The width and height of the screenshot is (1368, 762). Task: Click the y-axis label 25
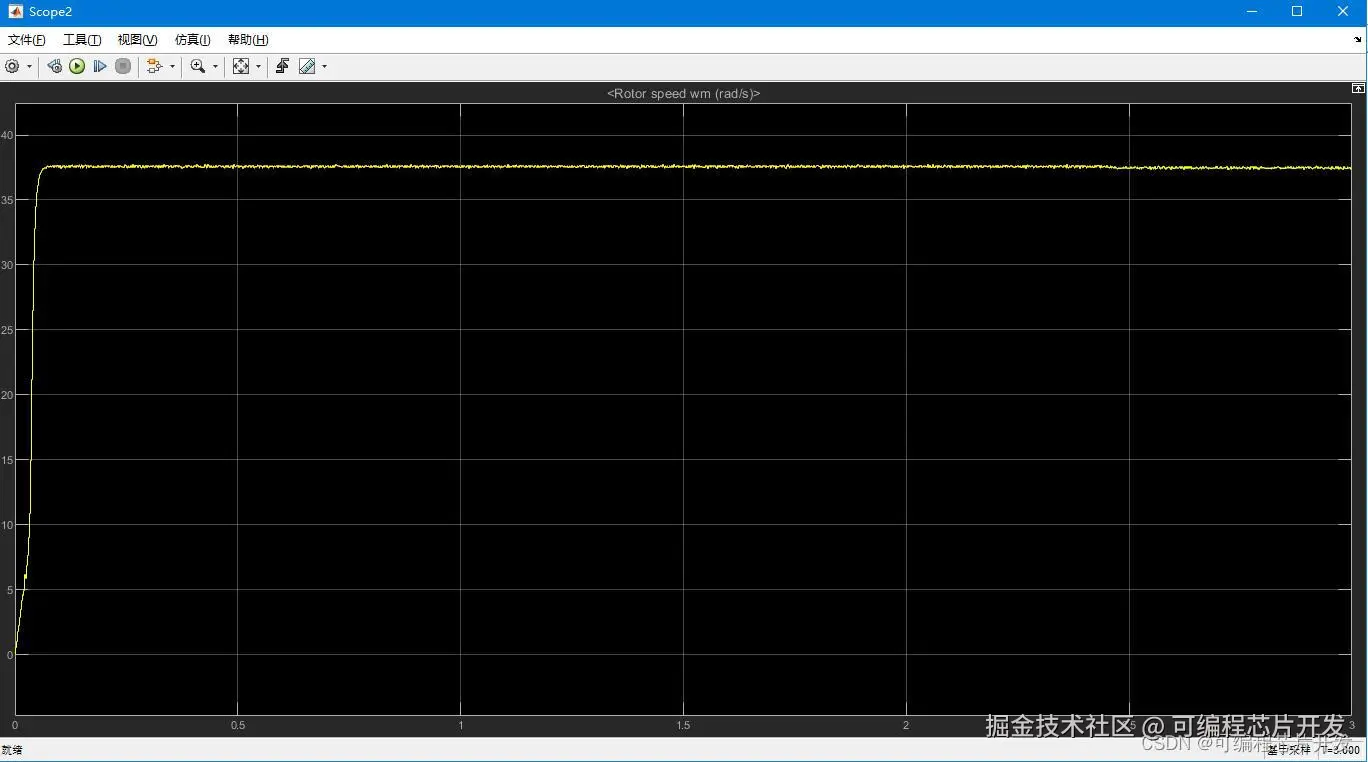pyautogui.click(x=7, y=330)
